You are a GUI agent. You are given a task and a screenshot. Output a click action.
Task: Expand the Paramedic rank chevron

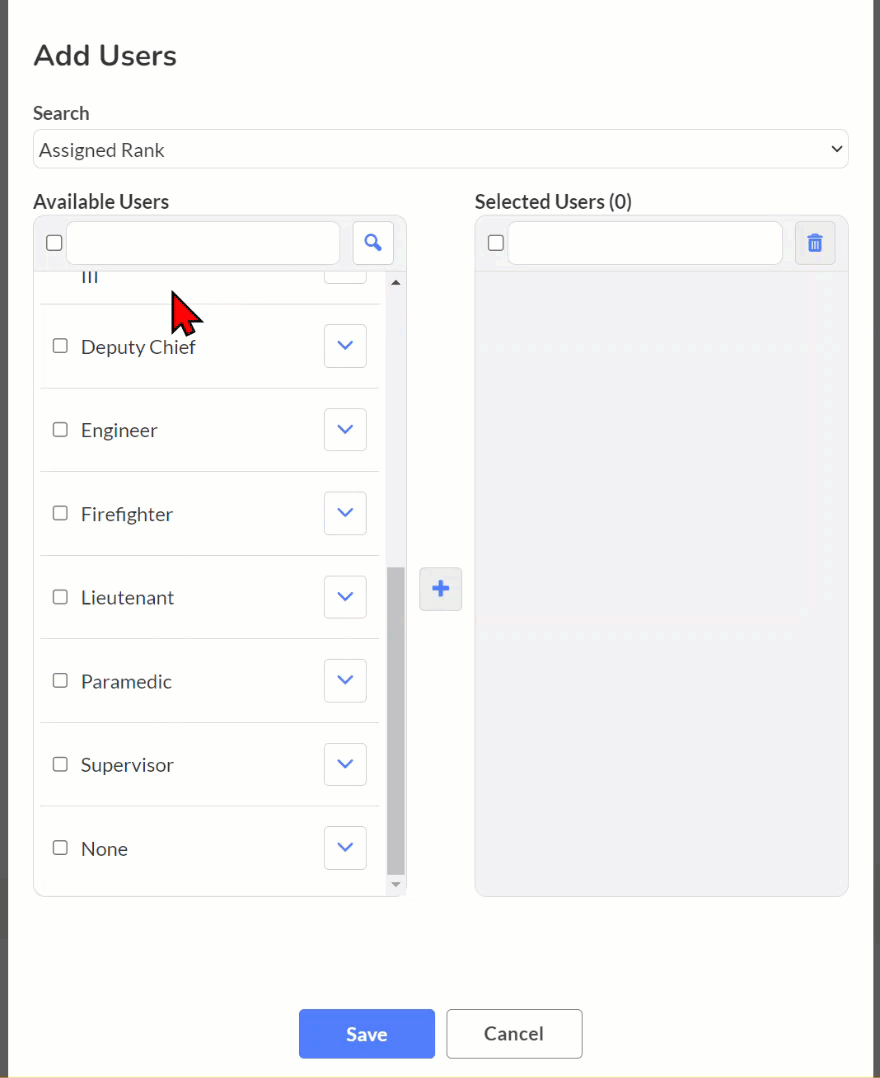click(x=345, y=681)
